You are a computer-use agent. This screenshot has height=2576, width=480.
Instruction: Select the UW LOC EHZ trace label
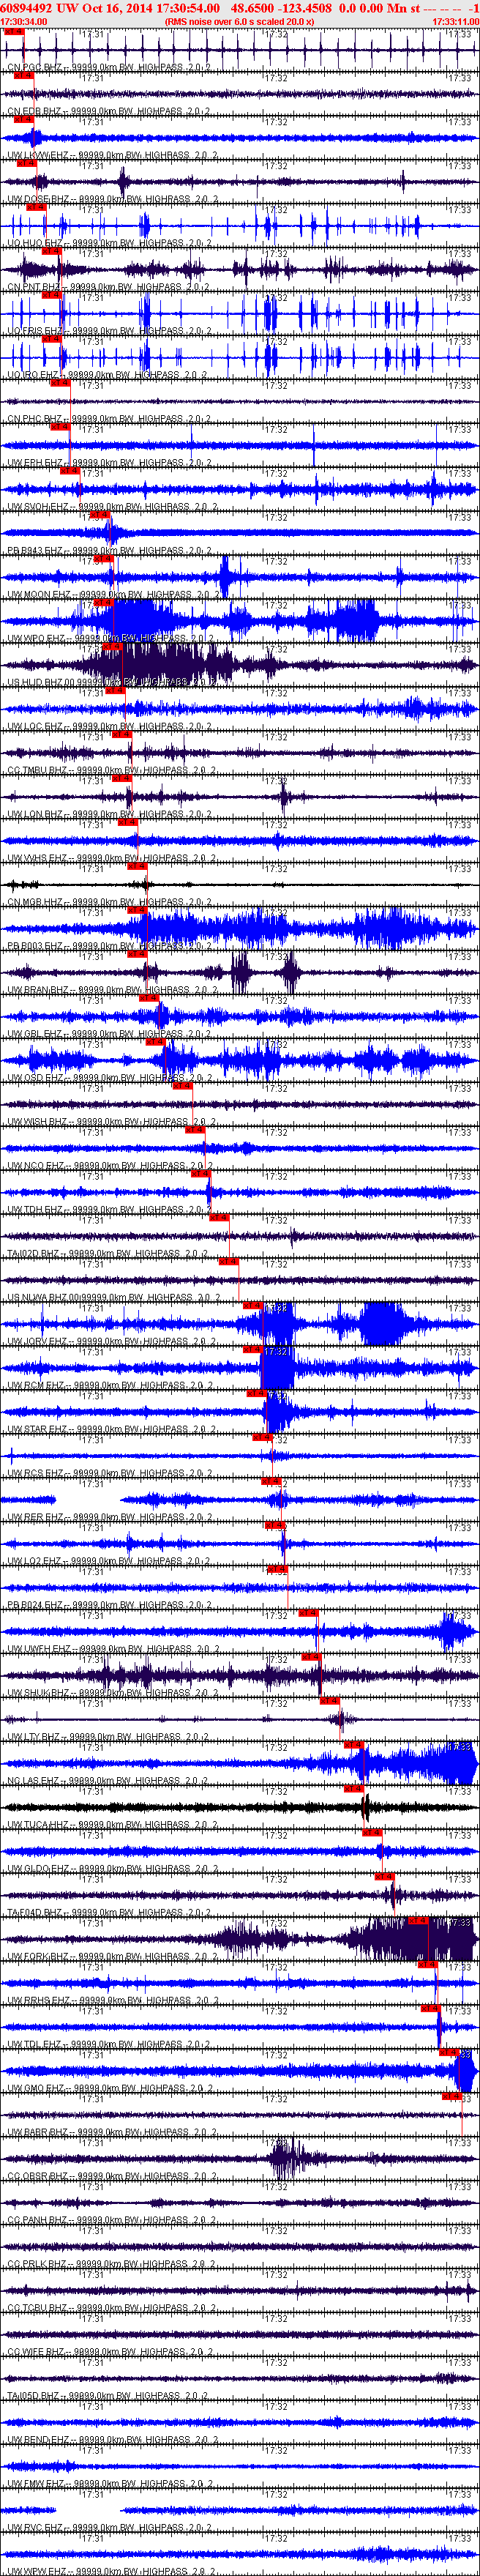(x=110, y=727)
